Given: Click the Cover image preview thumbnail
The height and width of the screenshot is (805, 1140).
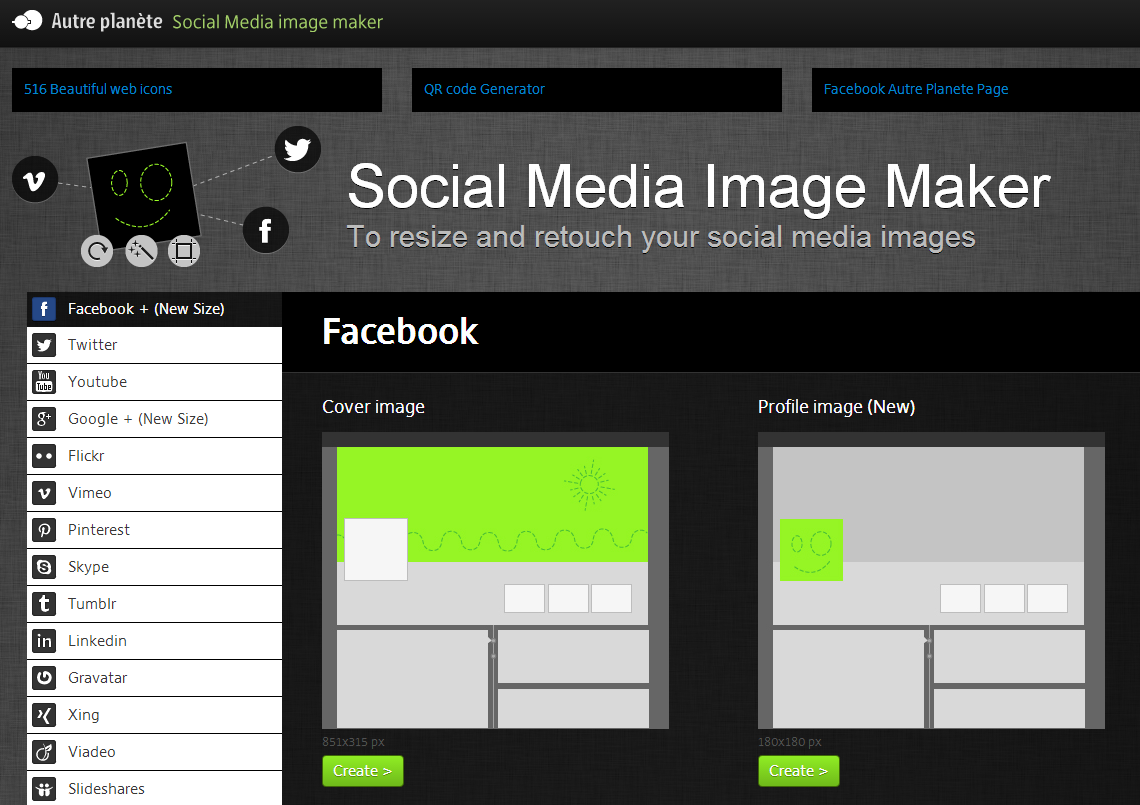Looking at the screenshot, I should [x=495, y=580].
